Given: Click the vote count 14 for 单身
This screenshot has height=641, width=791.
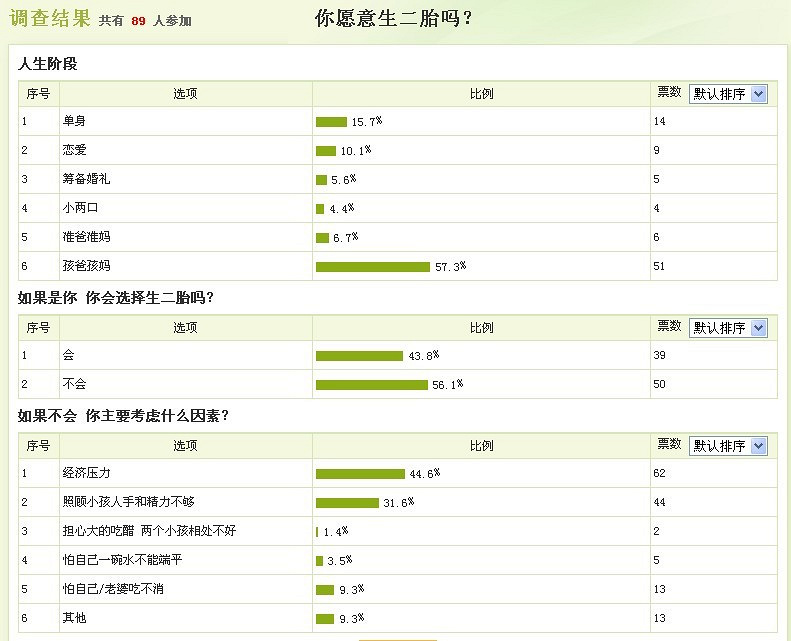Looking at the screenshot, I should point(659,121).
